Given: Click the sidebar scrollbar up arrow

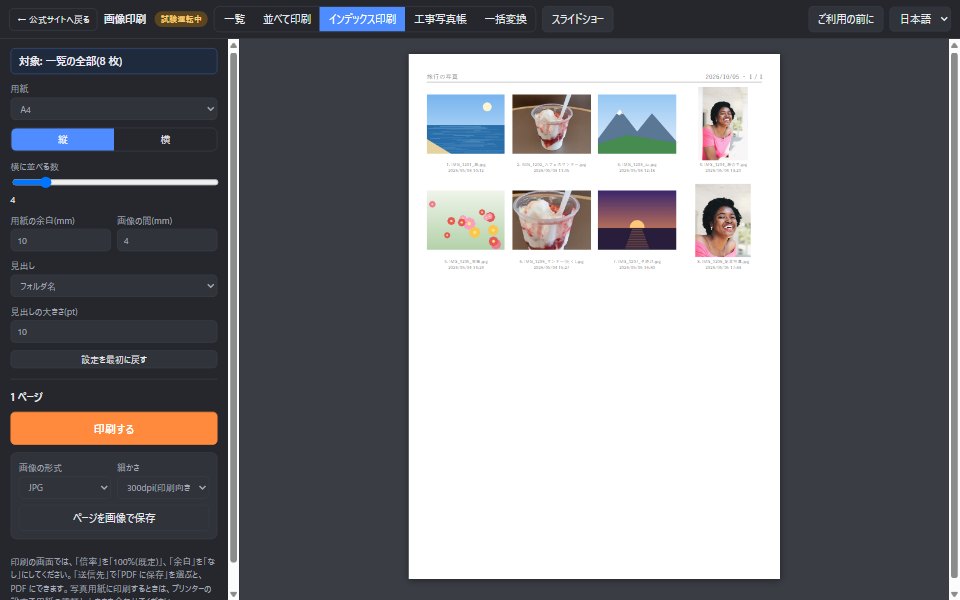Looking at the screenshot, I should point(233,44).
